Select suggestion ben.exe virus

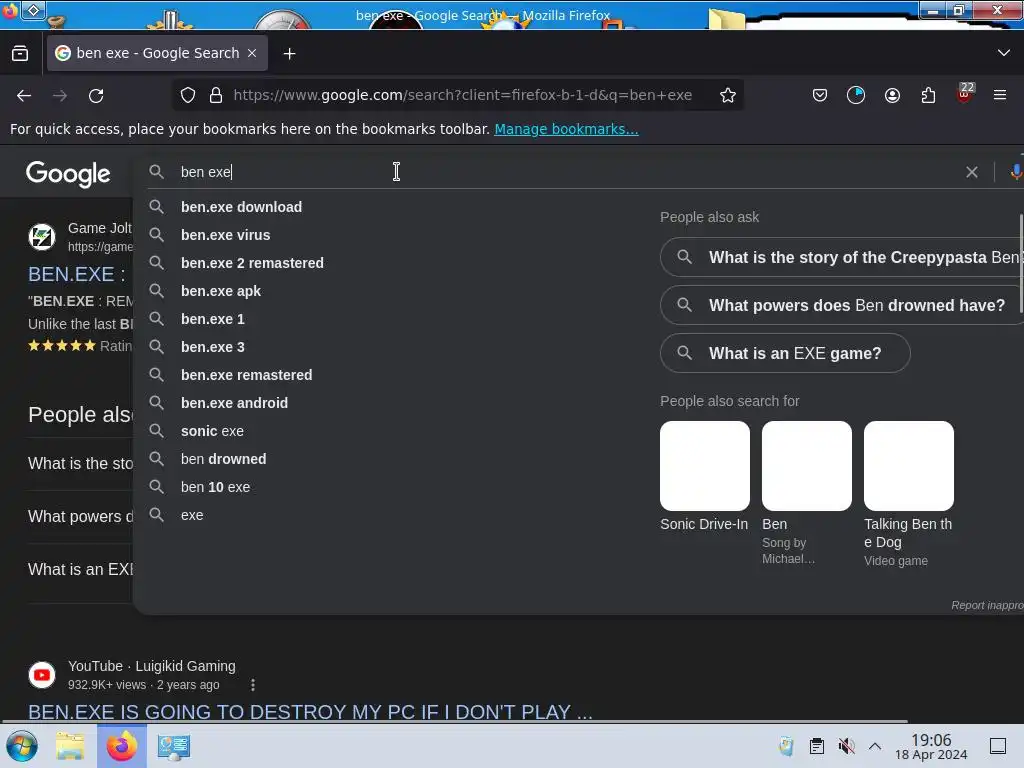click(x=225, y=235)
